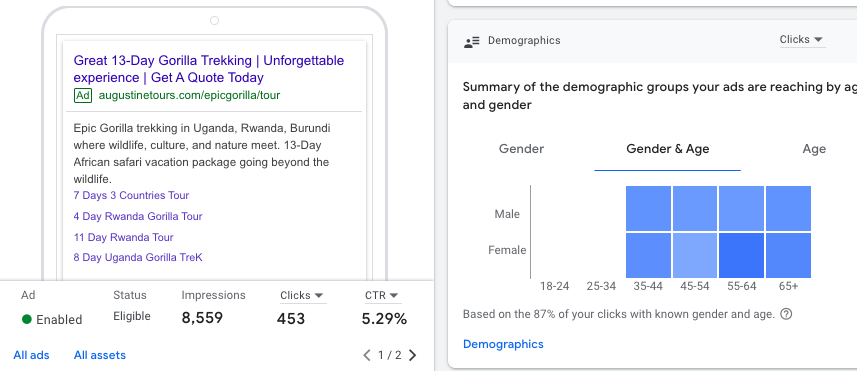This screenshot has height=371, width=857.
Task: Select the Male 35-44 heatmap cell
Action: 648,208
